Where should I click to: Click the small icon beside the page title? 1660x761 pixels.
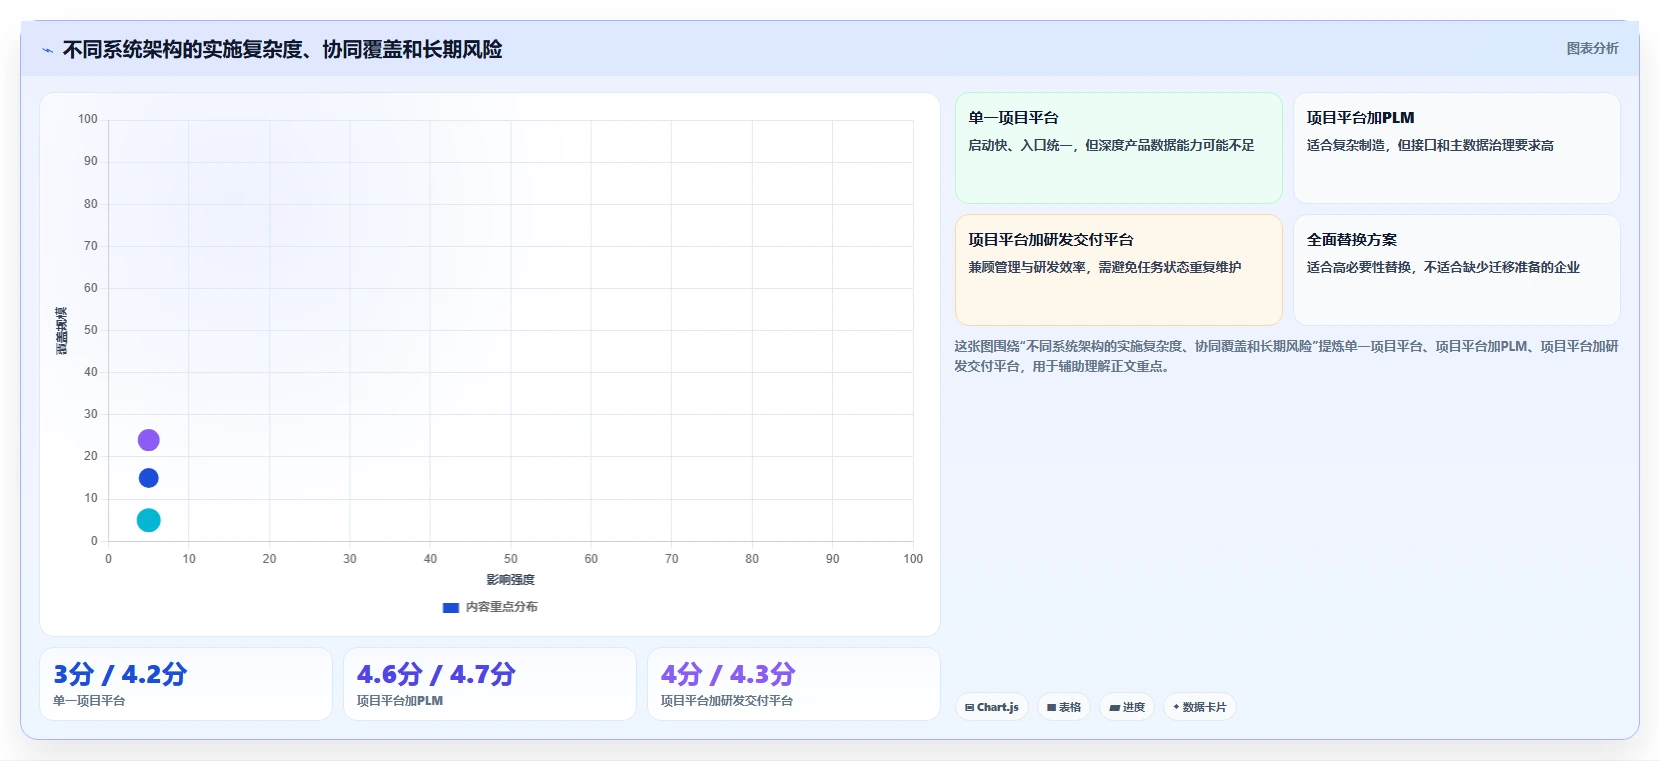(47, 50)
